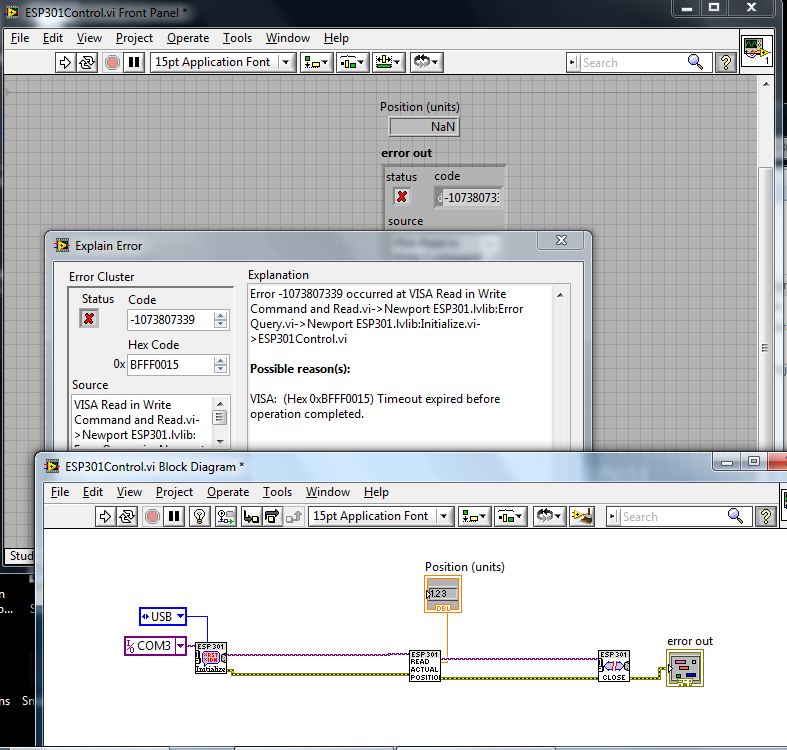Screen dimensions: 787x750
Task: Click Hex Code field BFFF0015
Action: 170,365
